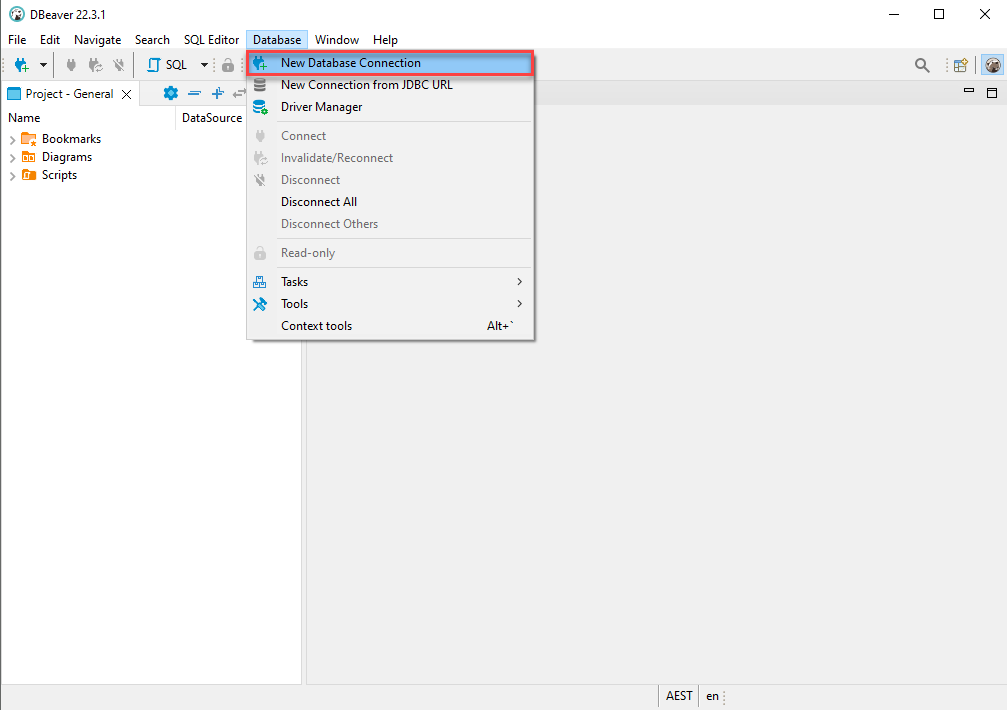The image size is (1007, 710).
Task: Open the SQL button dropdown arrow
Action: pyautogui.click(x=204, y=65)
